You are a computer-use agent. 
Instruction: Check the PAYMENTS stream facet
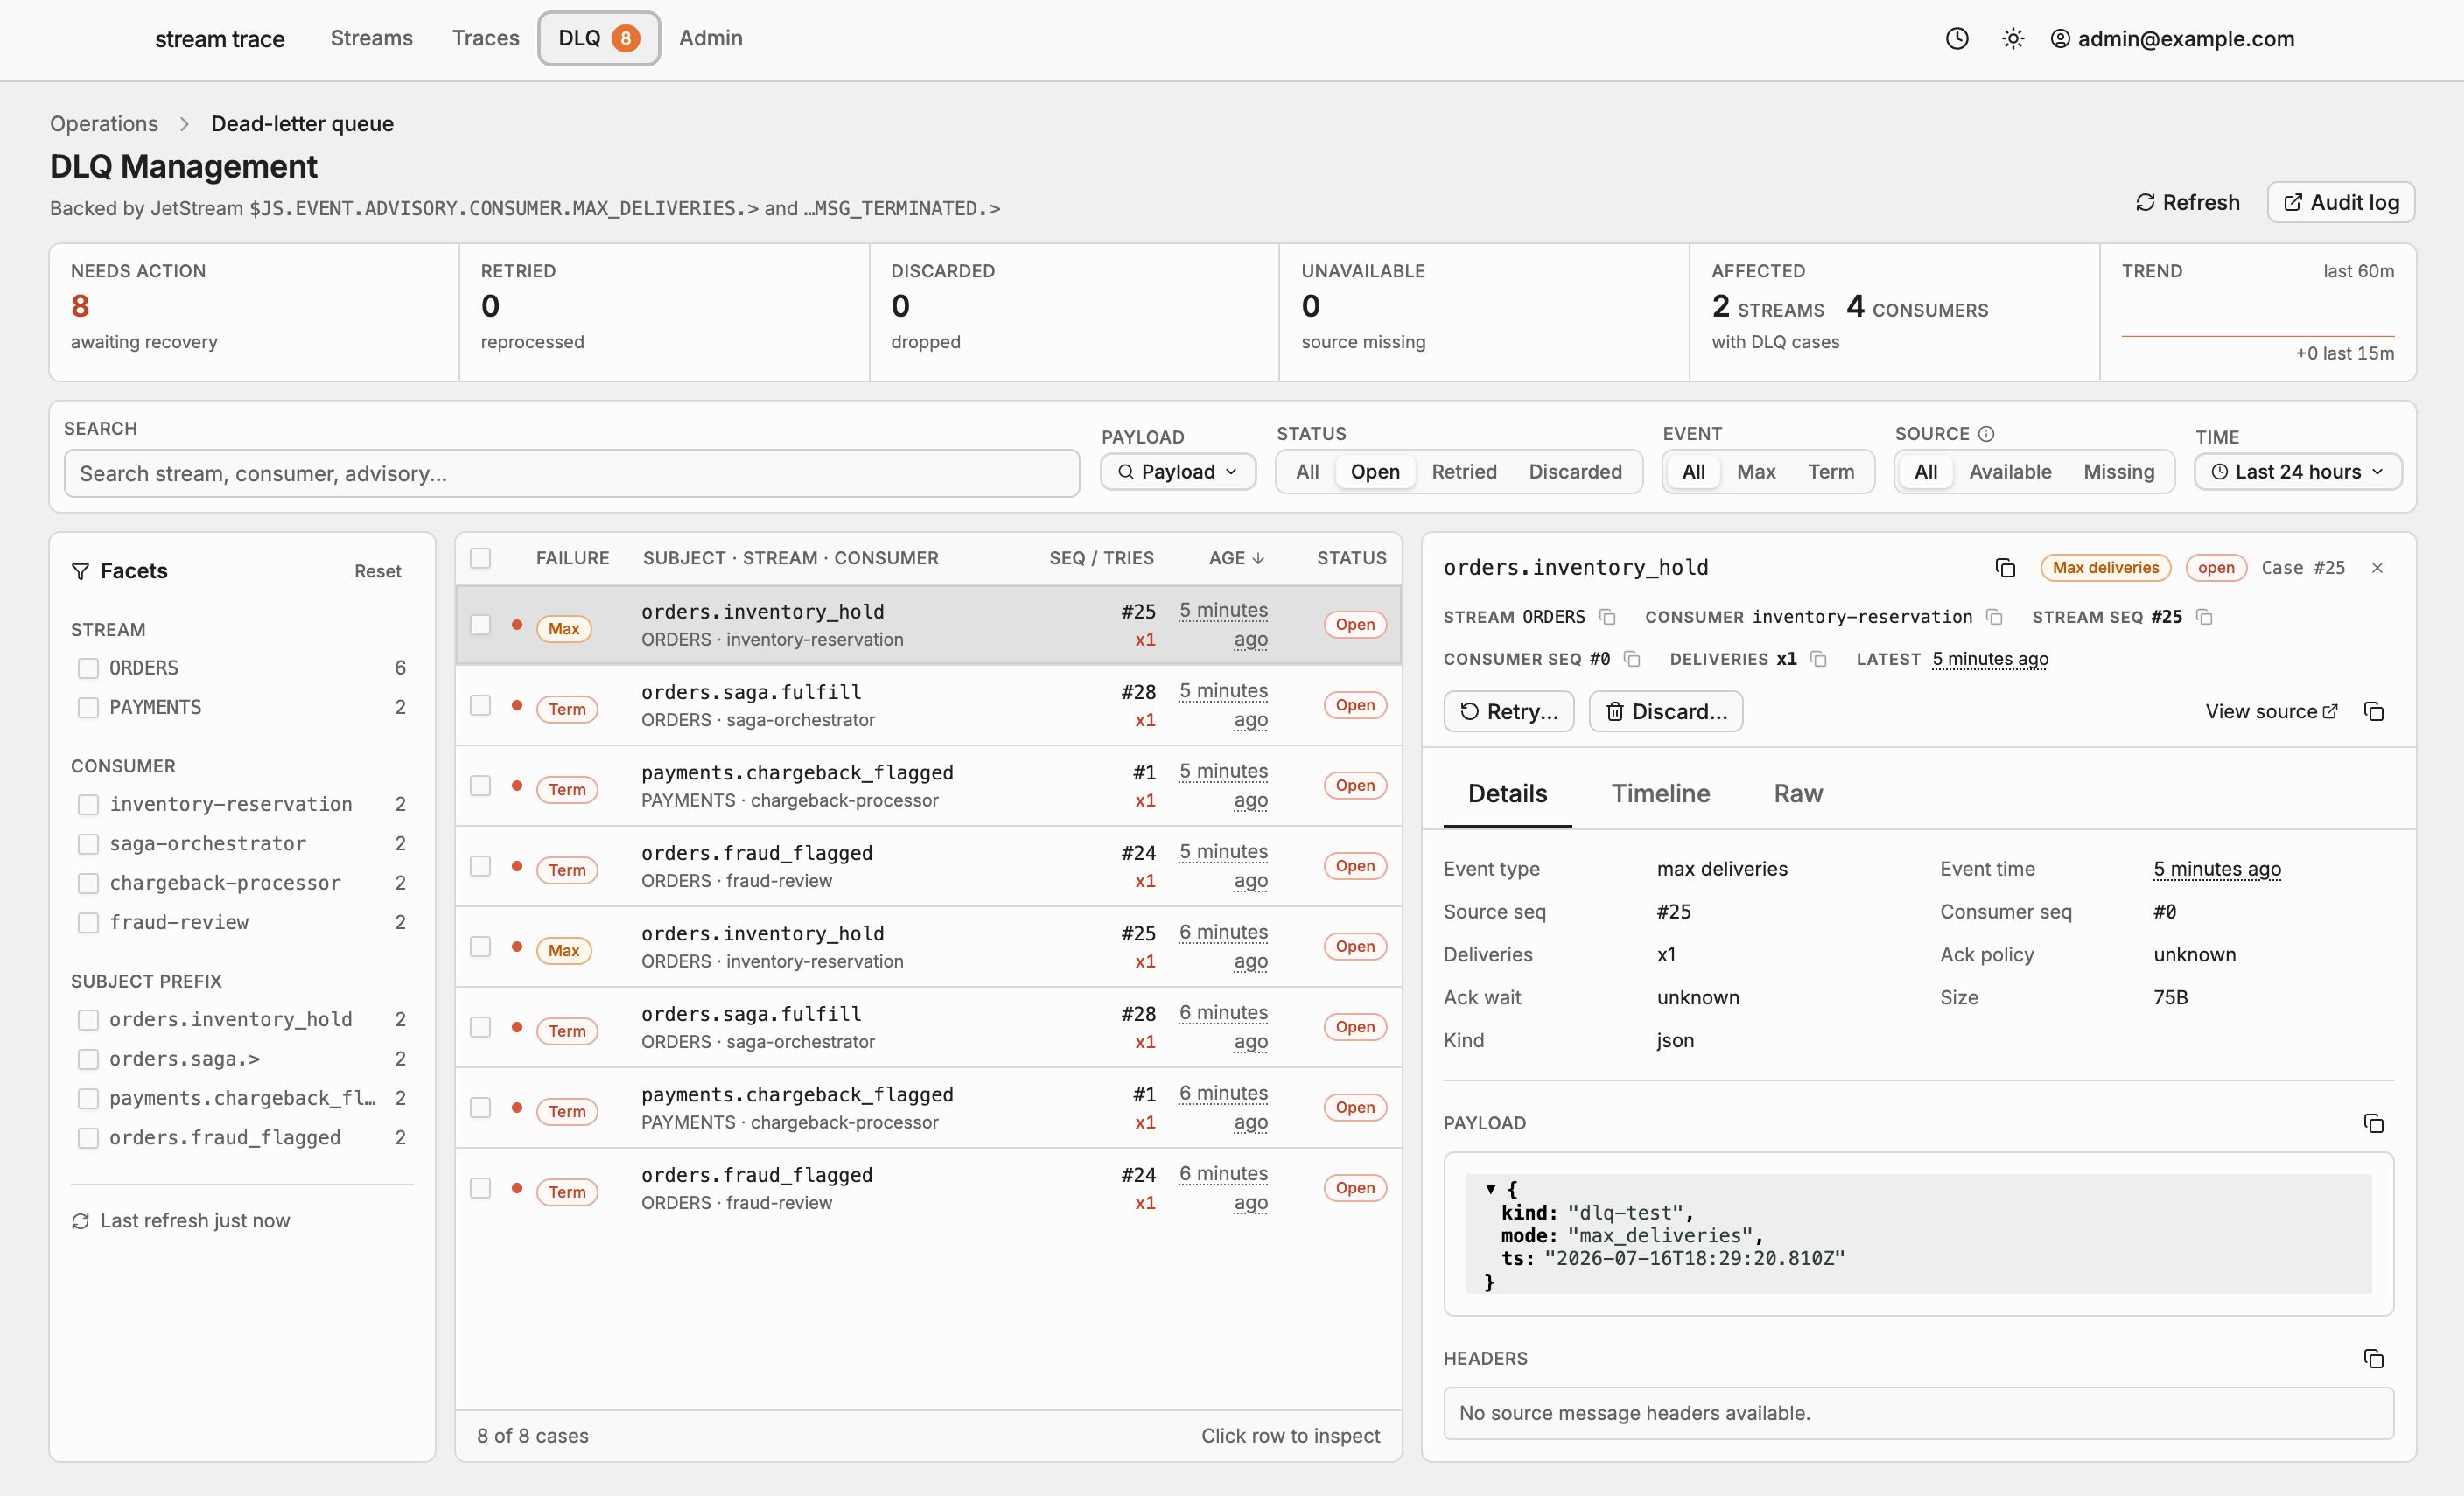[x=88, y=708]
